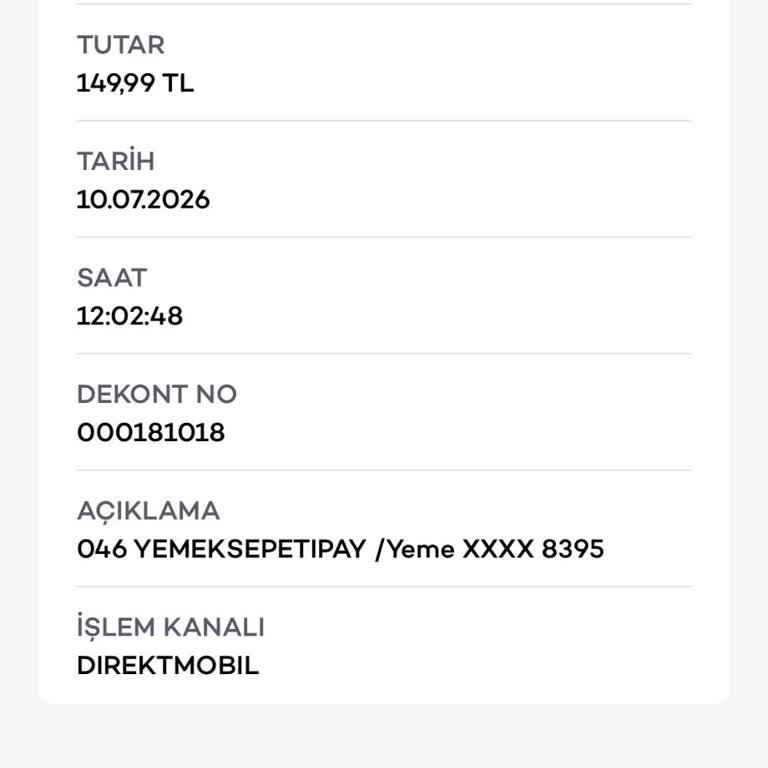This screenshot has height=768, width=768.
Task: Click the DEKONT NO label
Action: pyautogui.click(x=157, y=394)
